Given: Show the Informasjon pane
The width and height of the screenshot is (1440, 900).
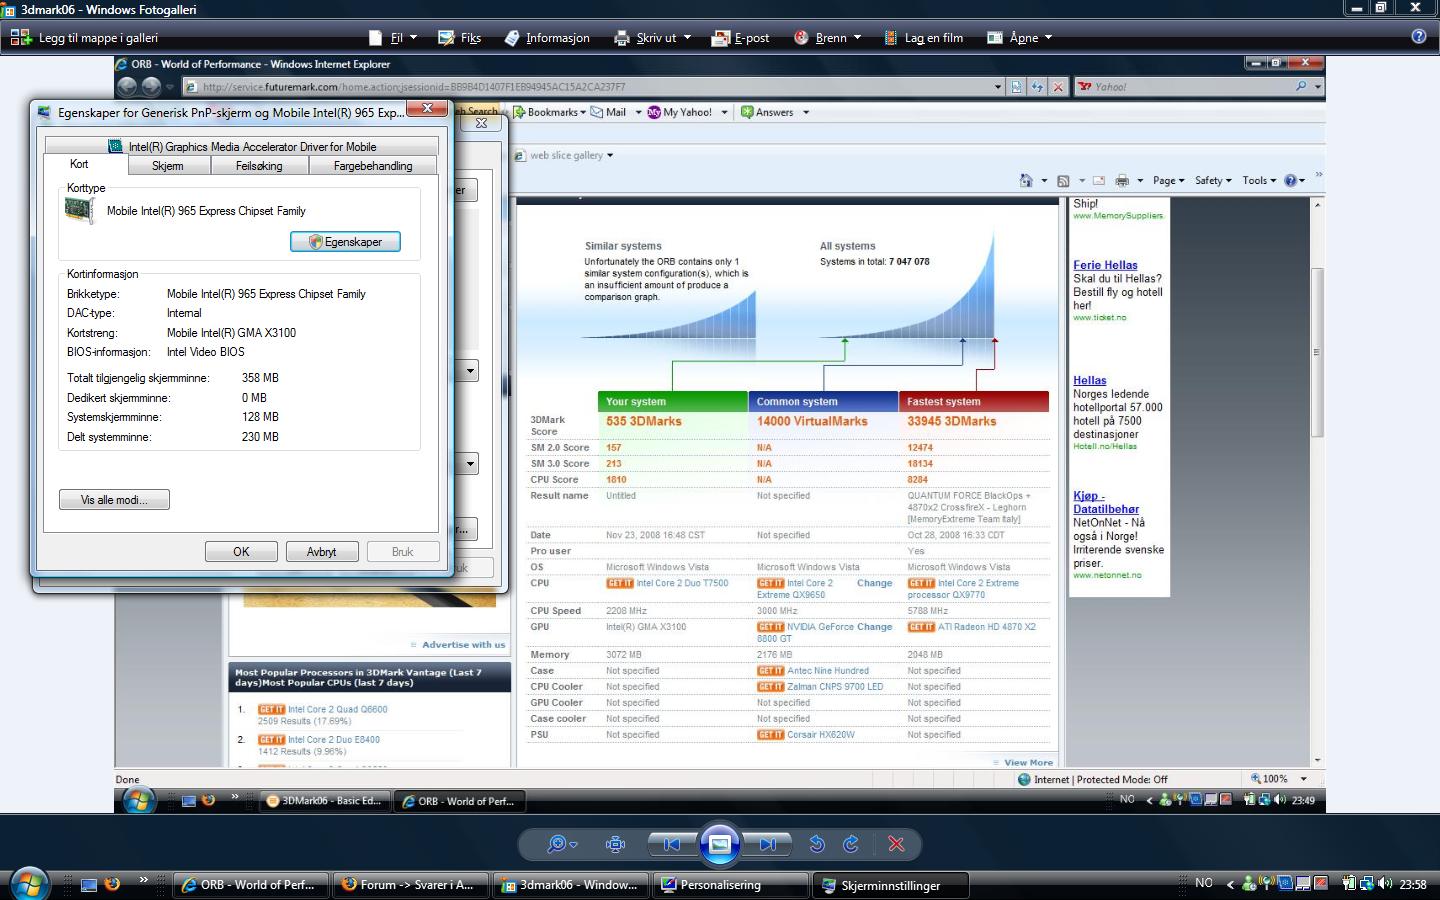Looking at the screenshot, I should (547, 38).
